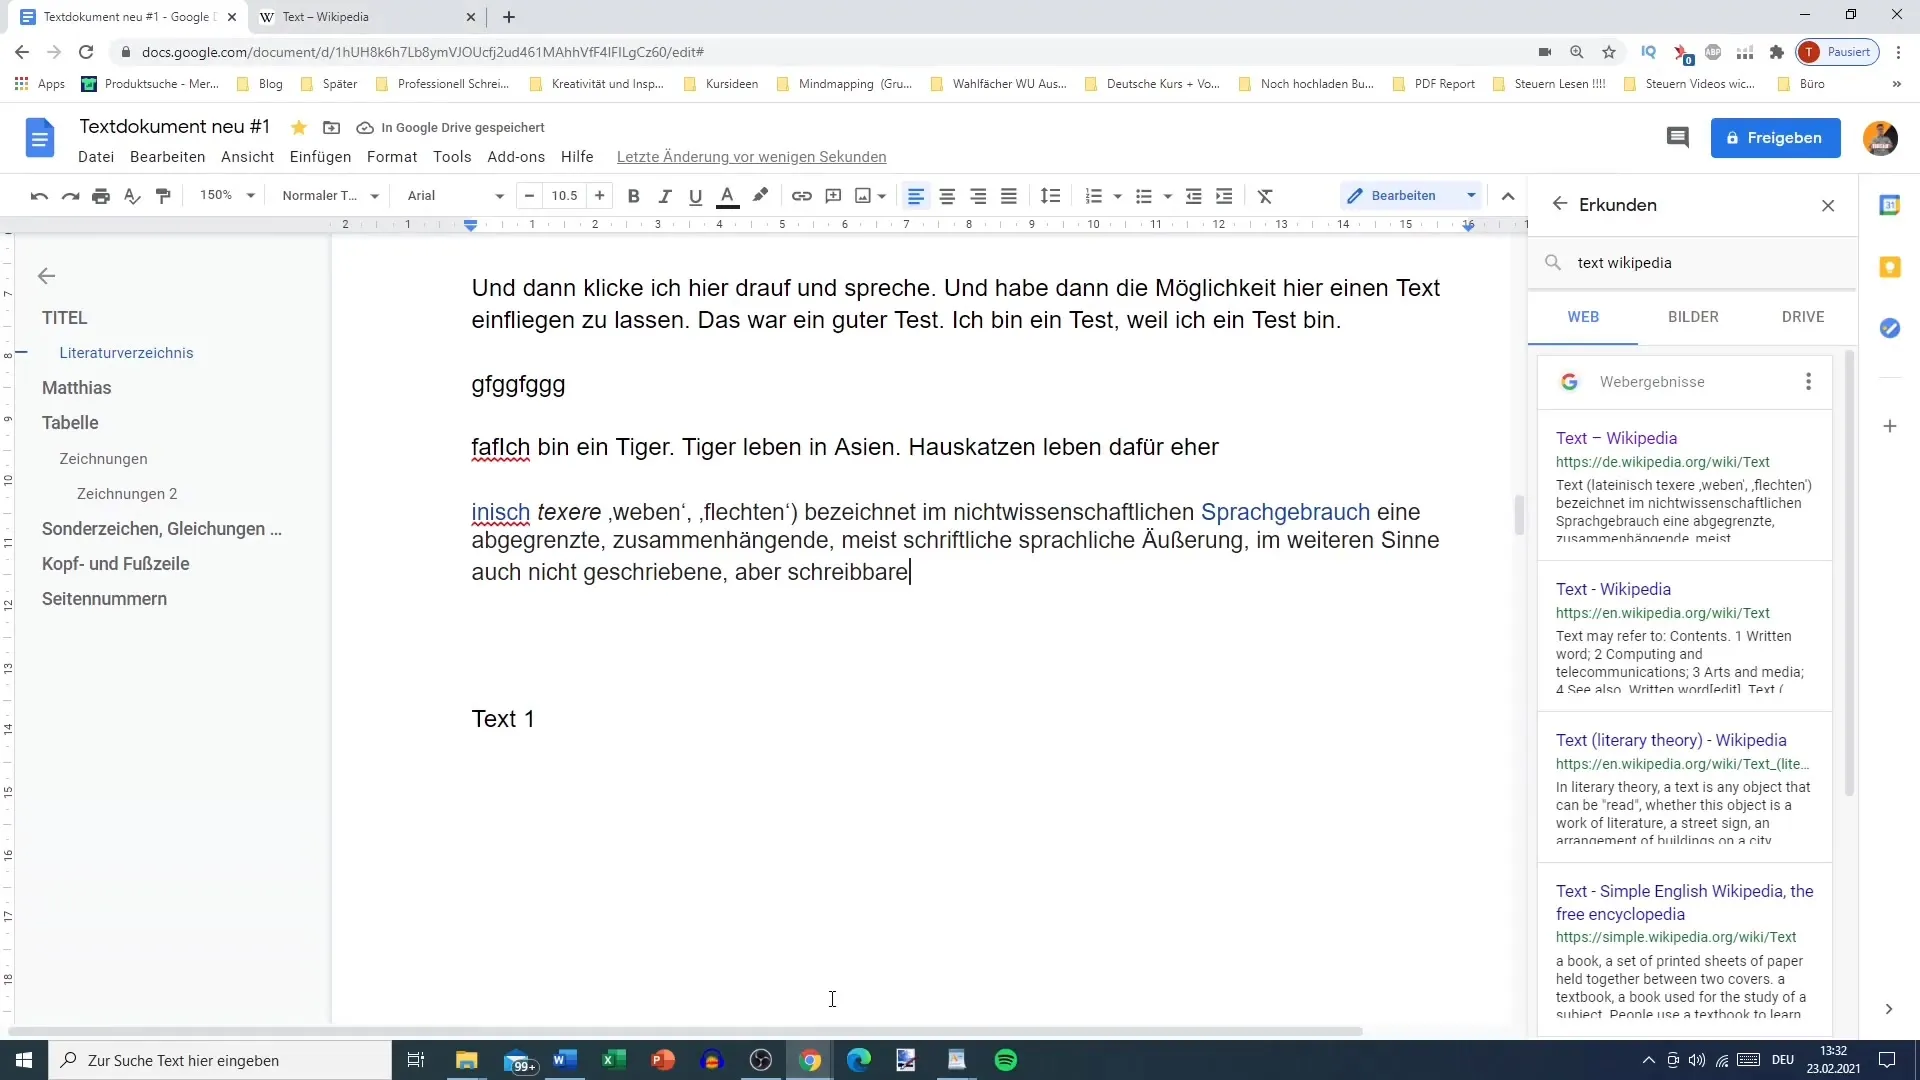Click the Text Wikipedia search result link

(x=1615, y=436)
